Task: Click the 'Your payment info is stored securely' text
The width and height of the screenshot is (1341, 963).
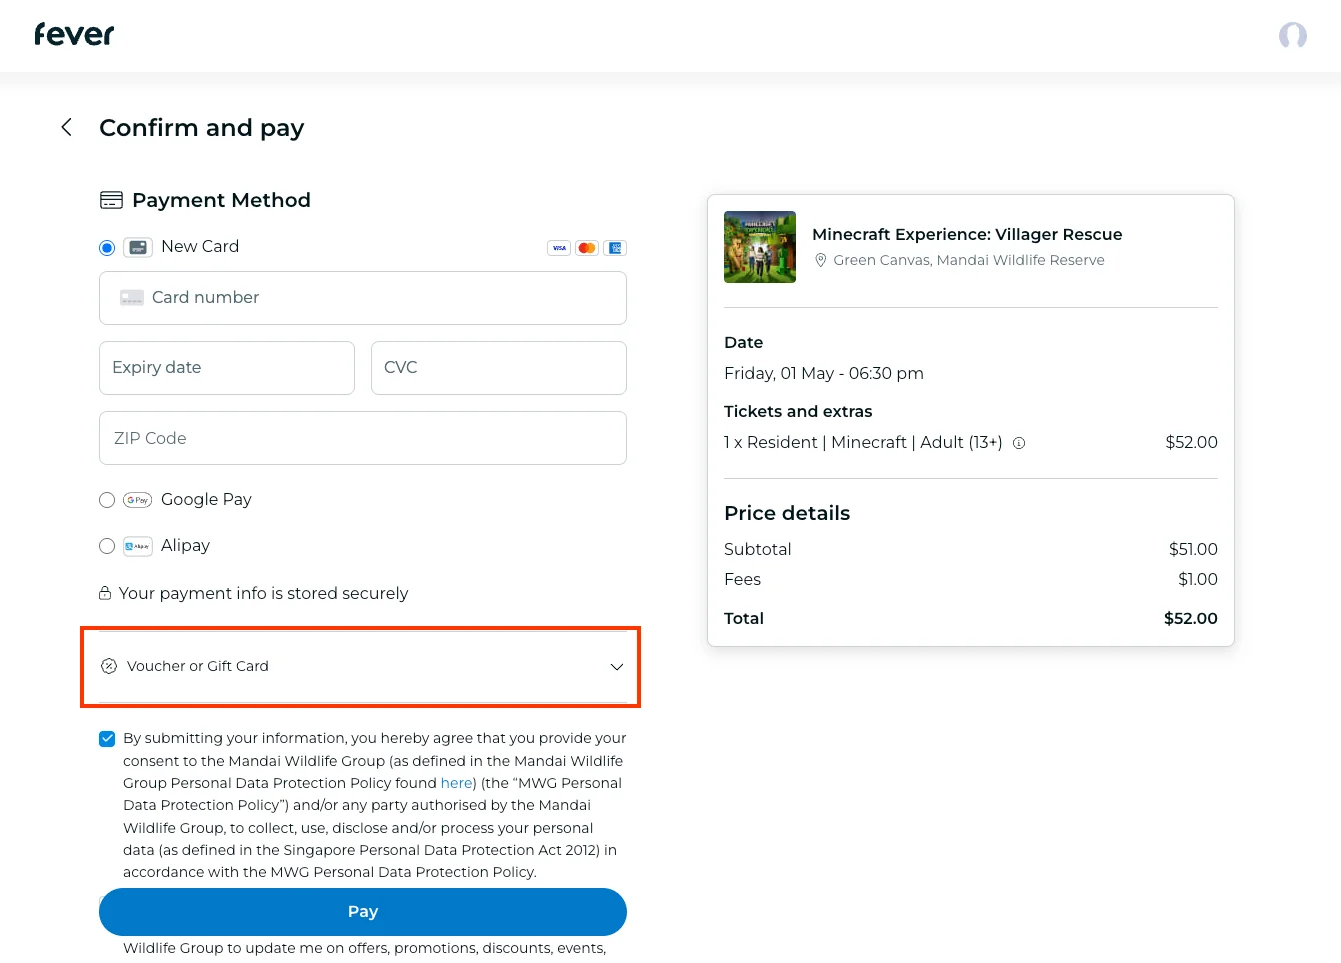Action: pyautogui.click(x=263, y=593)
